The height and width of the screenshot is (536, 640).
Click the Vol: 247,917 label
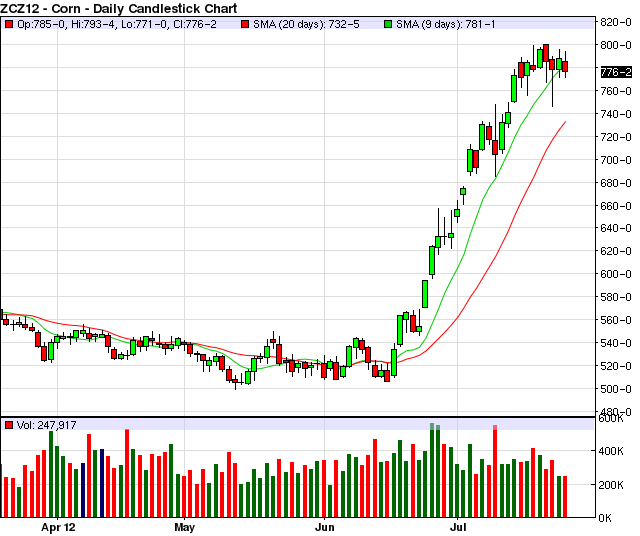click(47, 425)
